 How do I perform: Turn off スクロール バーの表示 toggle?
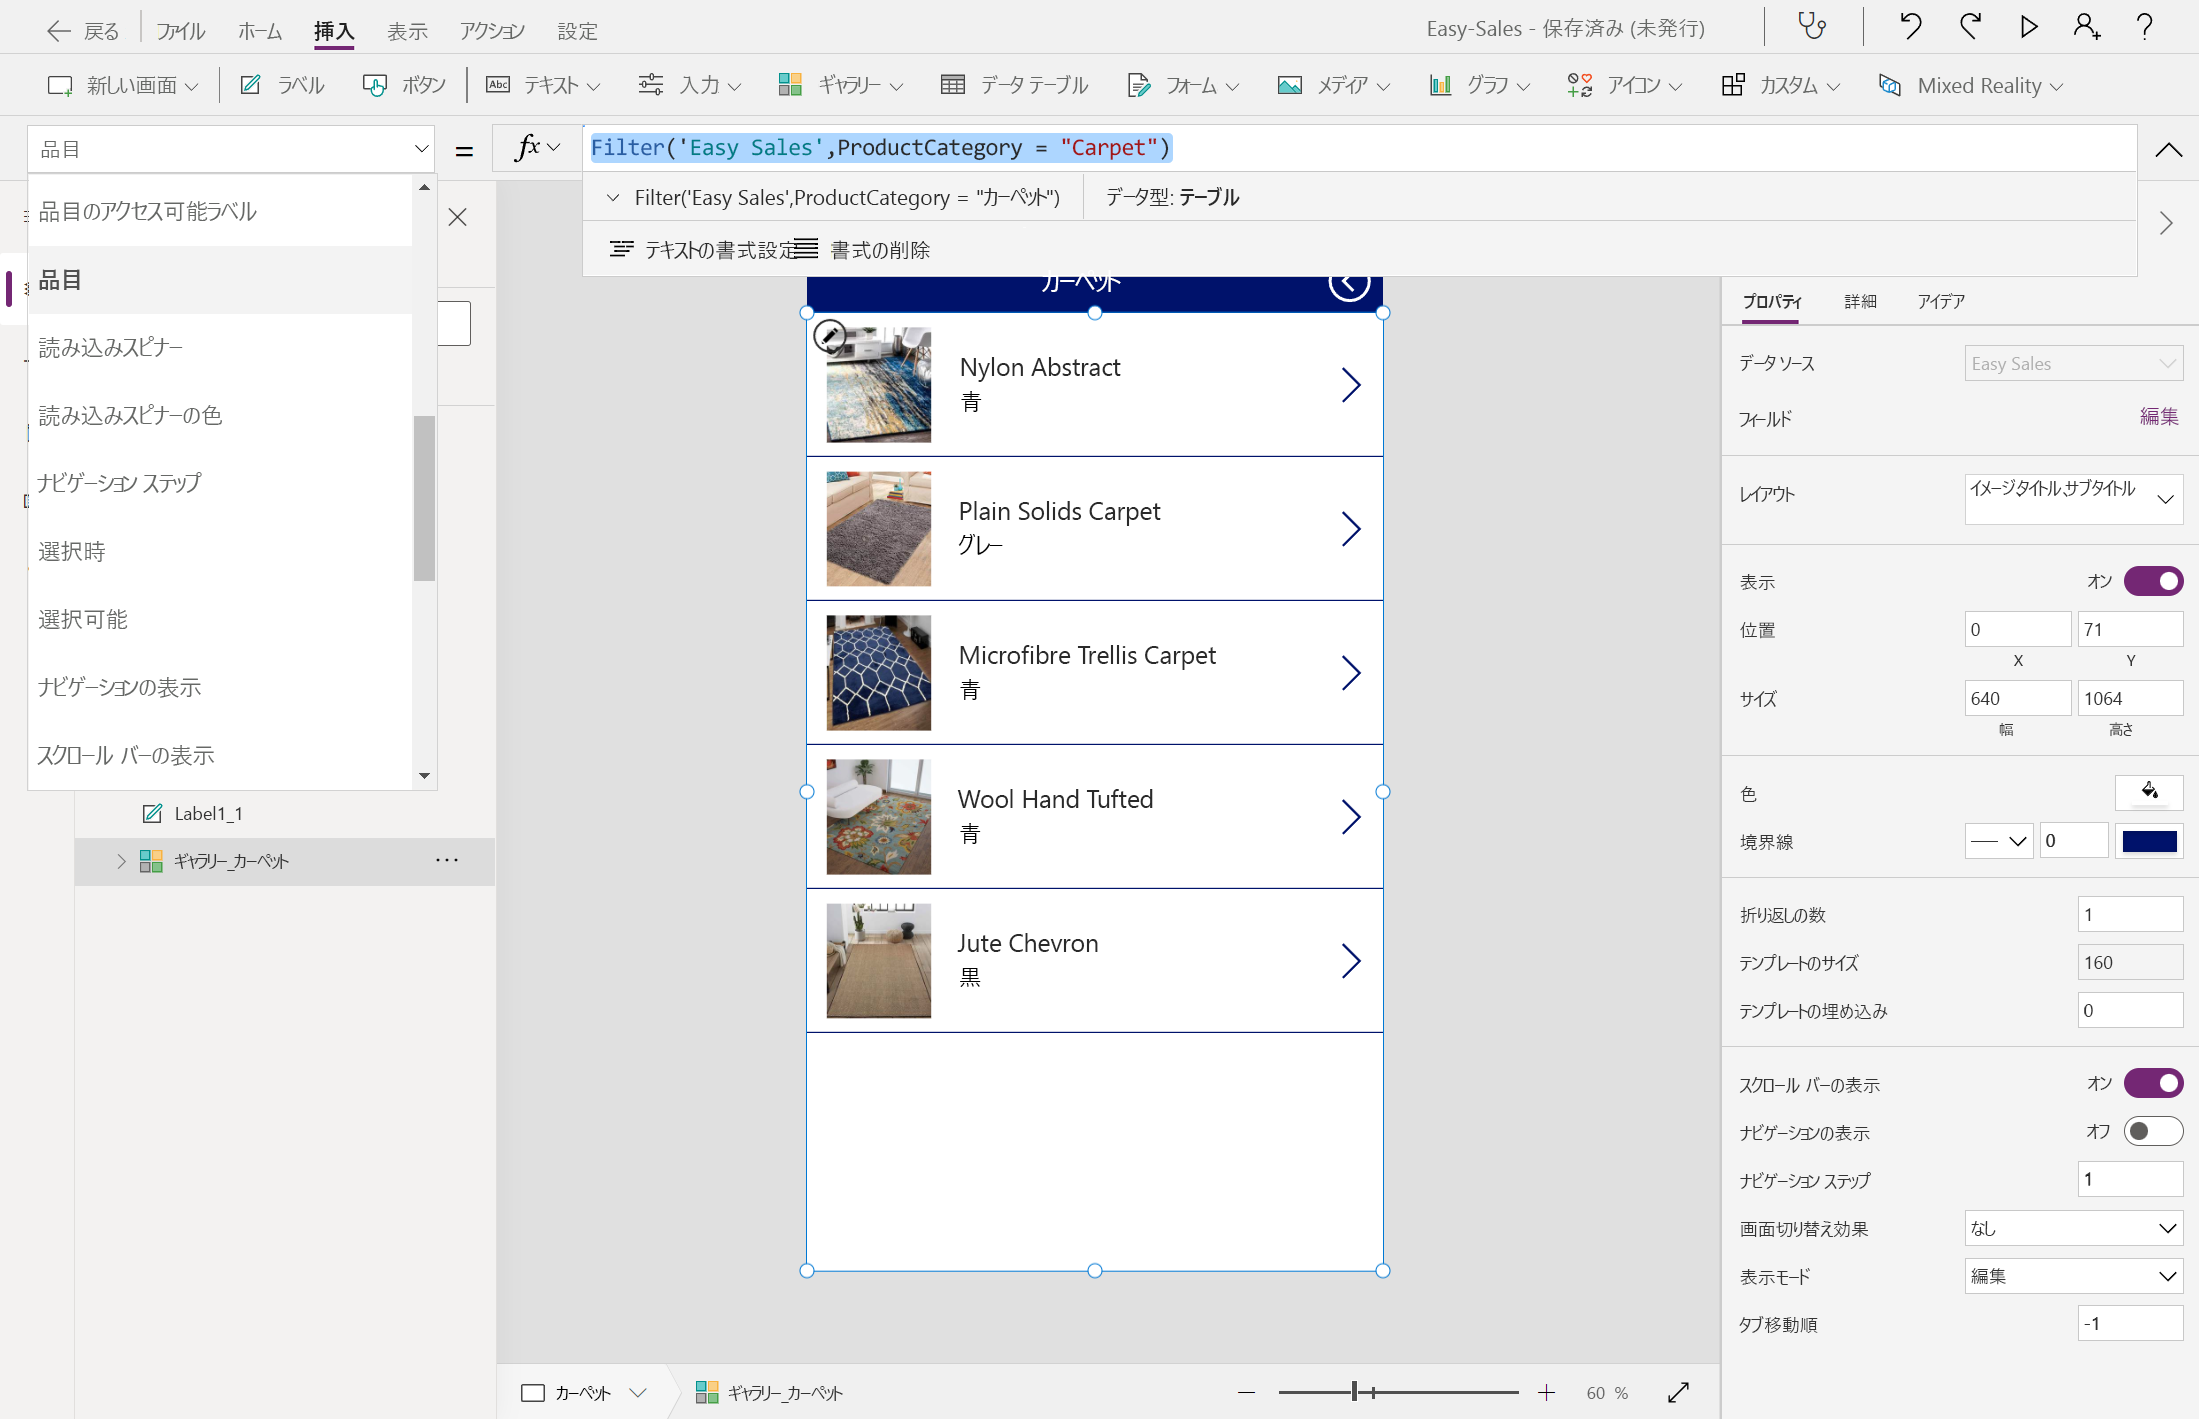point(2153,1083)
